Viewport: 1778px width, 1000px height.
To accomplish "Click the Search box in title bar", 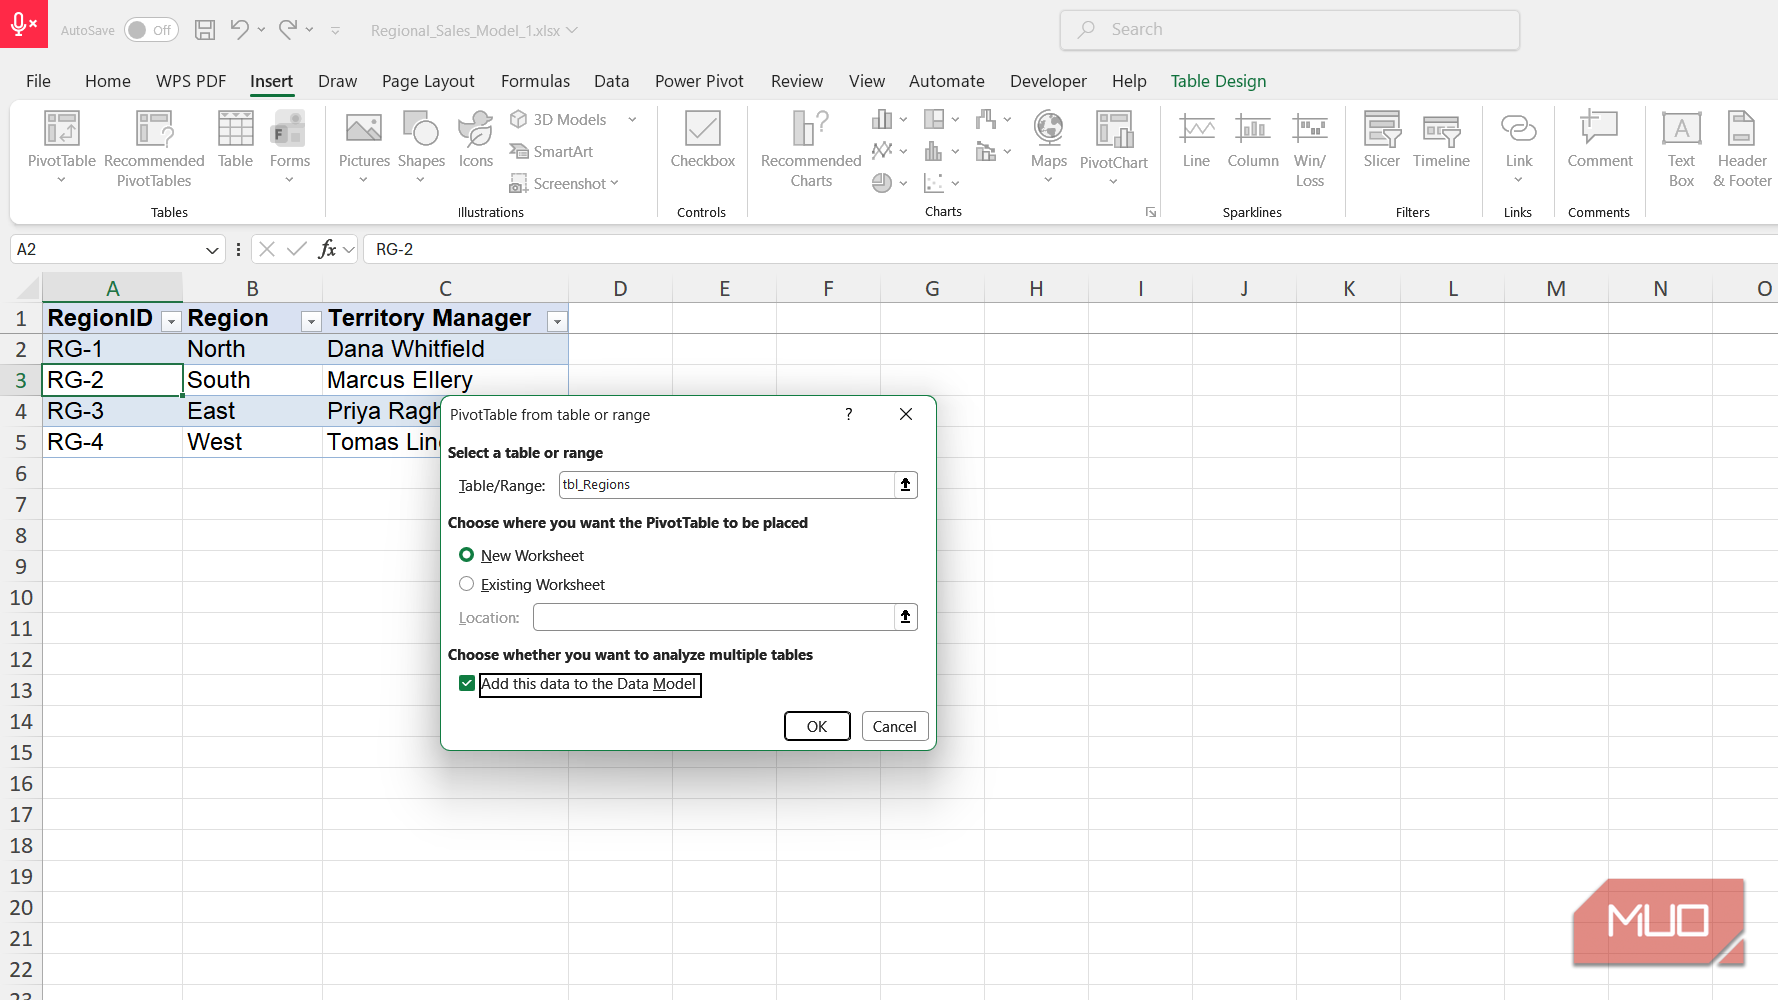I will pyautogui.click(x=1289, y=30).
